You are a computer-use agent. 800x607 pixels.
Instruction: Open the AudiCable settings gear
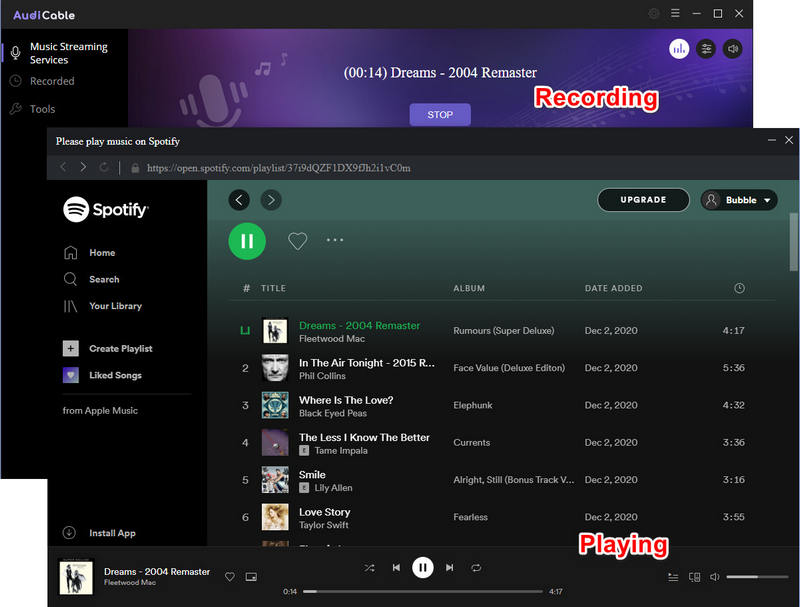coord(654,14)
